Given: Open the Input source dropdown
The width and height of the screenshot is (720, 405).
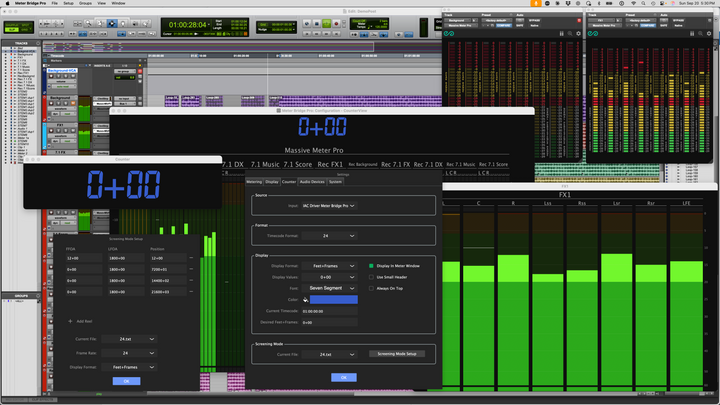Looking at the screenshot, I should (328, 206).
